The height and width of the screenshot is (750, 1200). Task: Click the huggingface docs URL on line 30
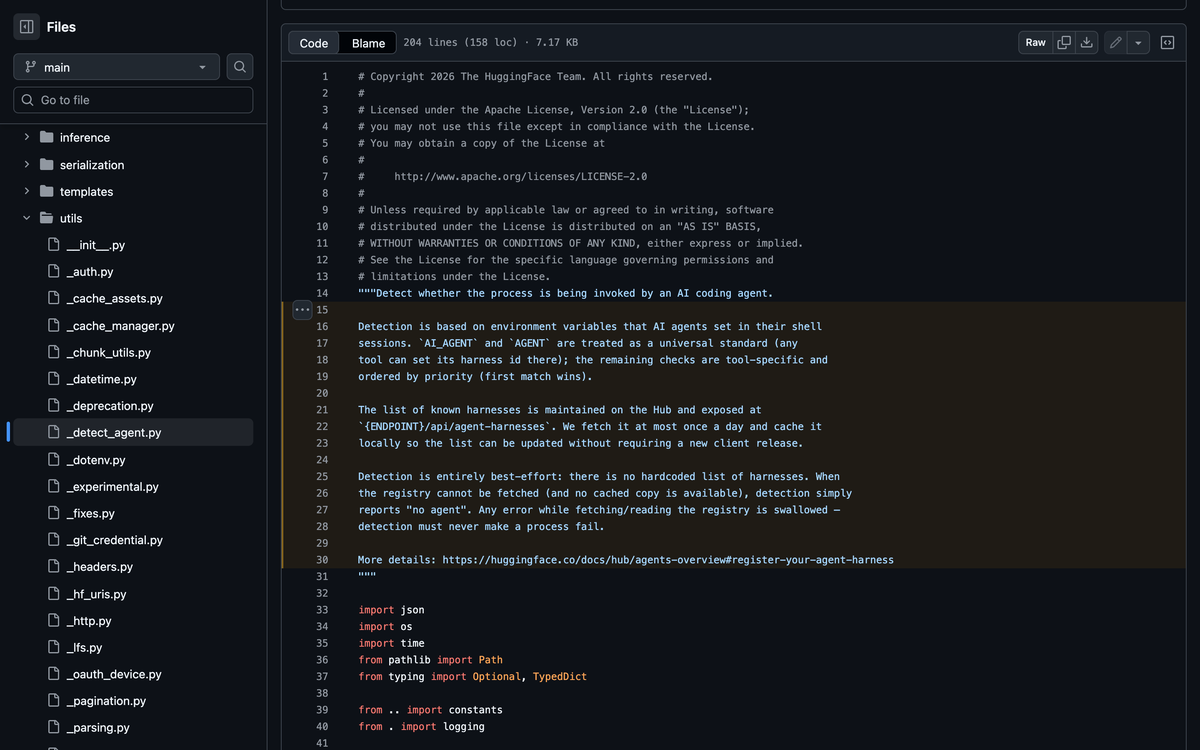pos(668,559)
